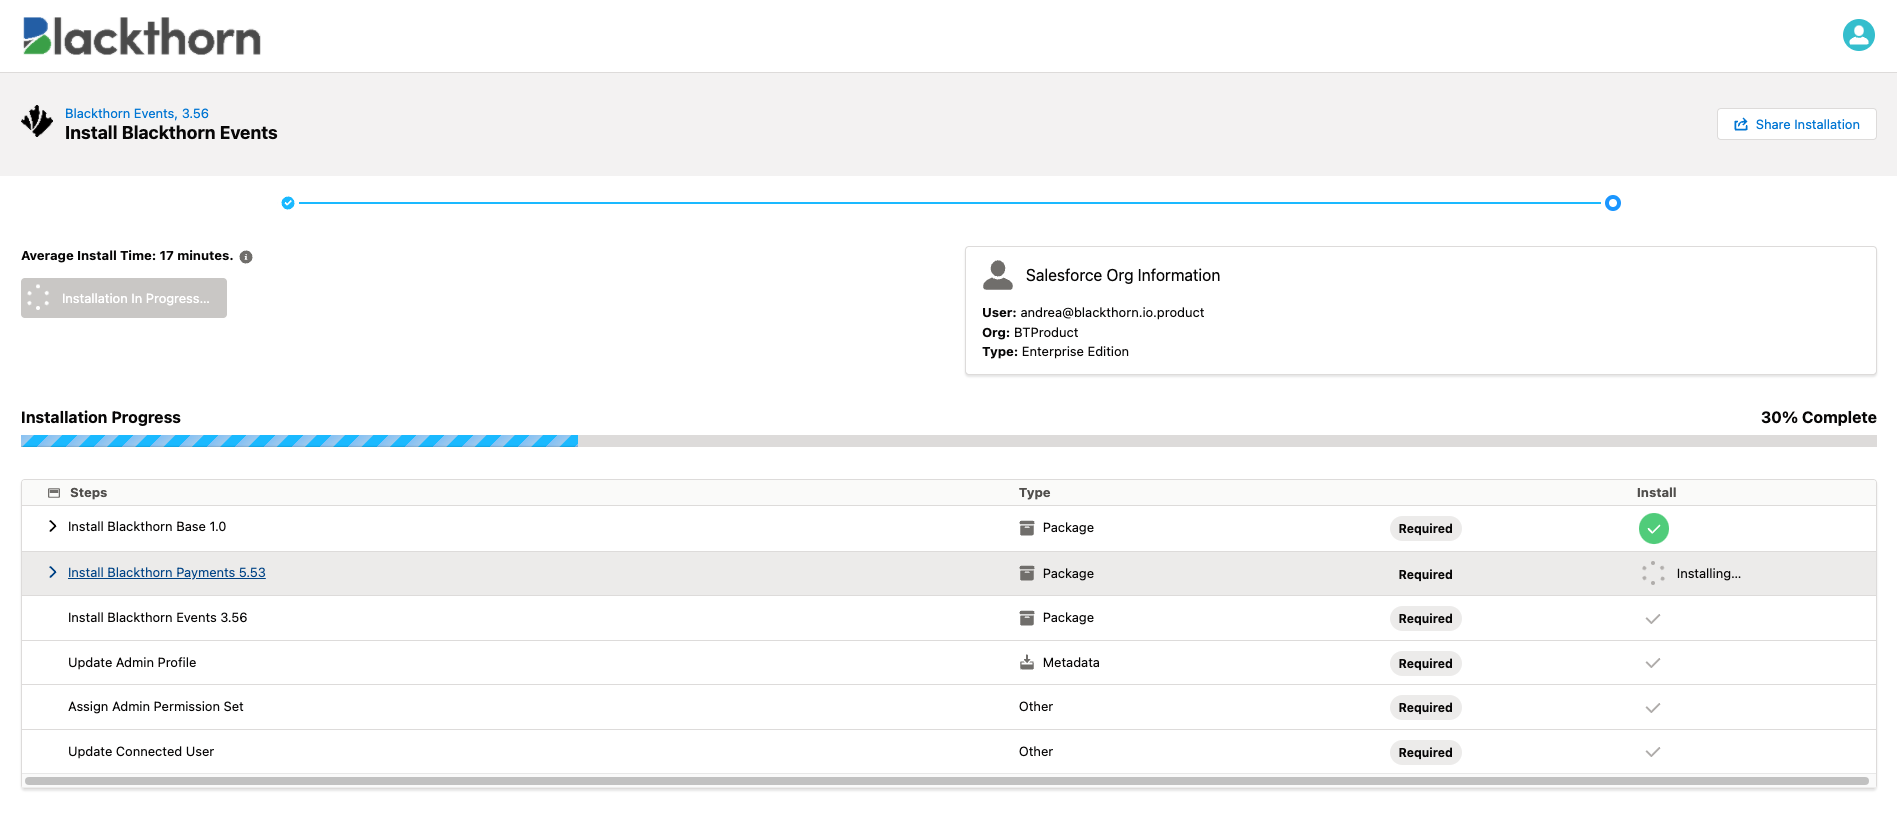Click the Blackthorn logo
The width and height of the screenshot is (1897, 837).
(142, 36)
